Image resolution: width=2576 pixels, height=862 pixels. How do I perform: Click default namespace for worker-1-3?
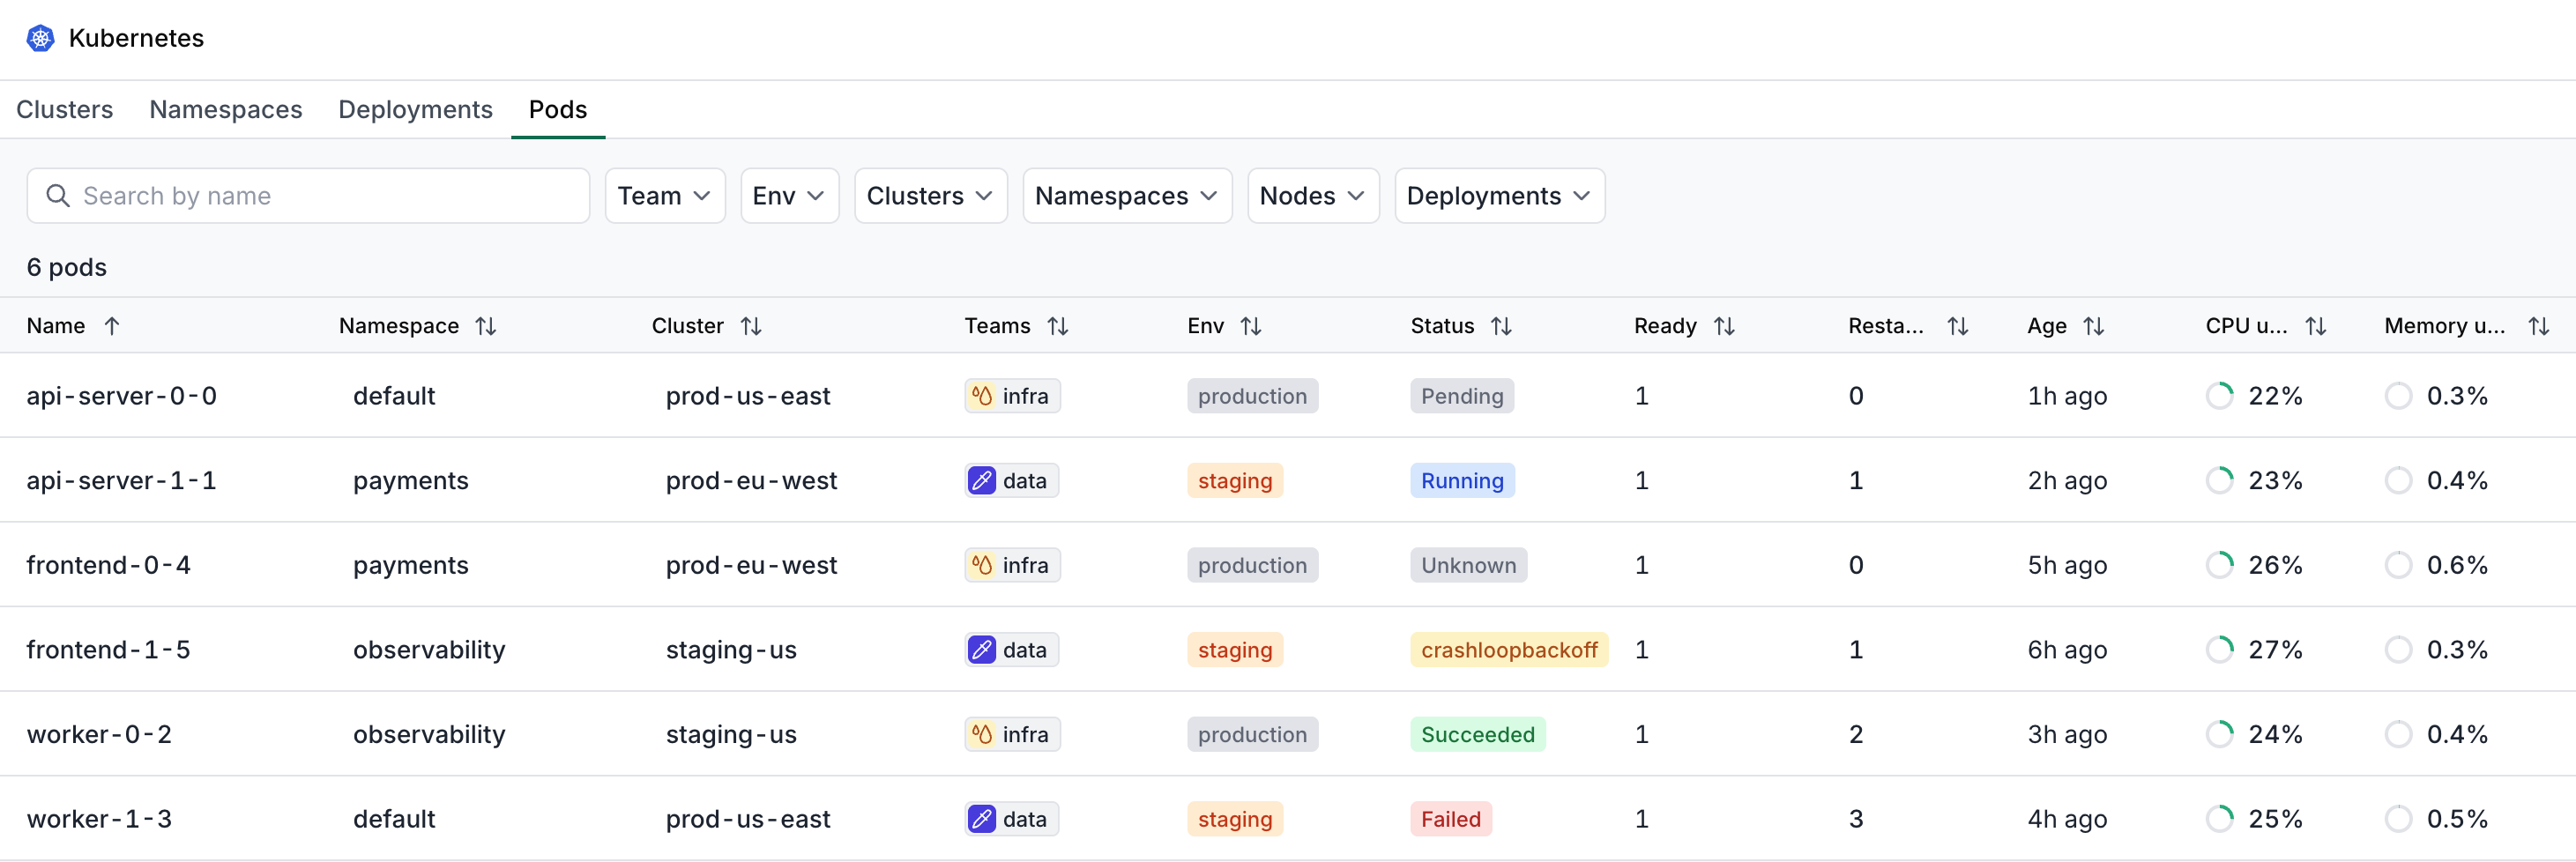(x=394, y=819)
